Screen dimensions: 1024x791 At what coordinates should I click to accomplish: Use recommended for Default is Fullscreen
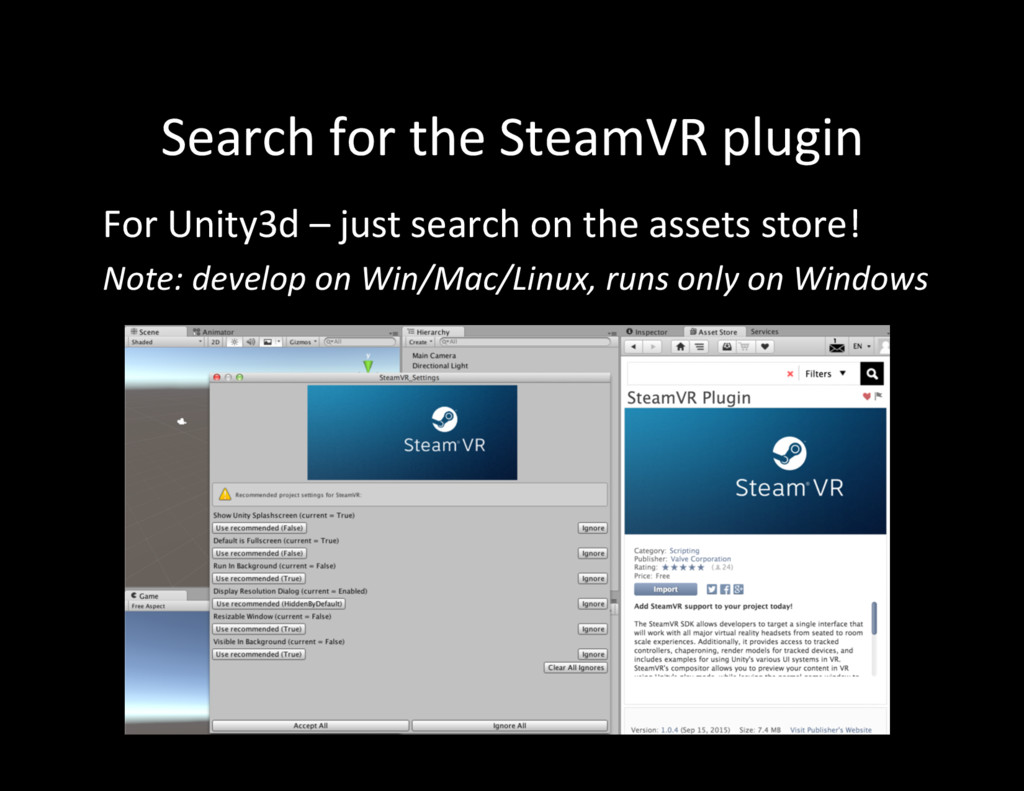259,553
